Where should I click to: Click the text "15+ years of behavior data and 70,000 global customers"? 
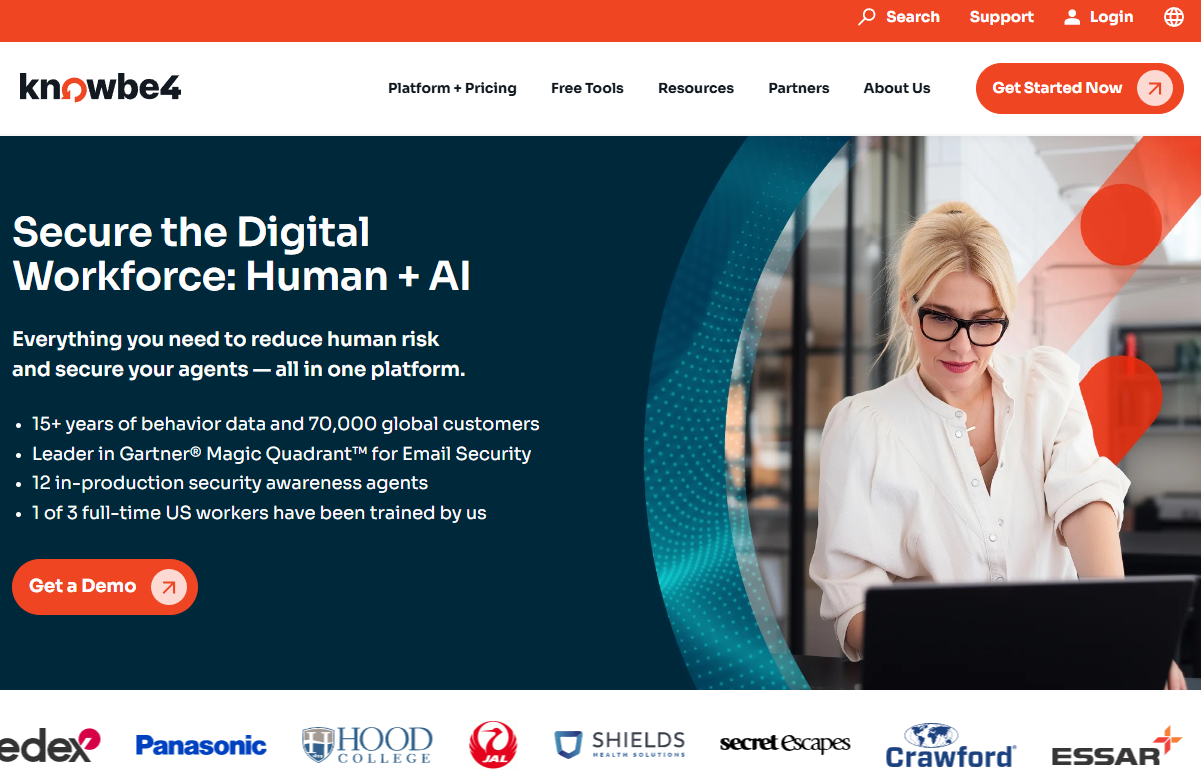(x=286, y=424)
